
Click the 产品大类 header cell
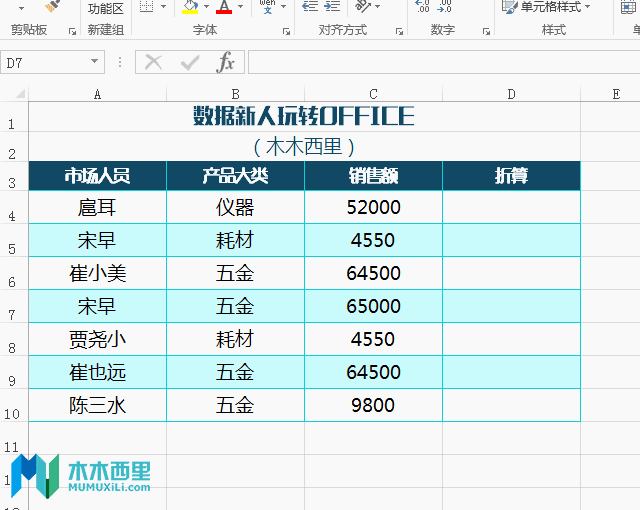236,176
